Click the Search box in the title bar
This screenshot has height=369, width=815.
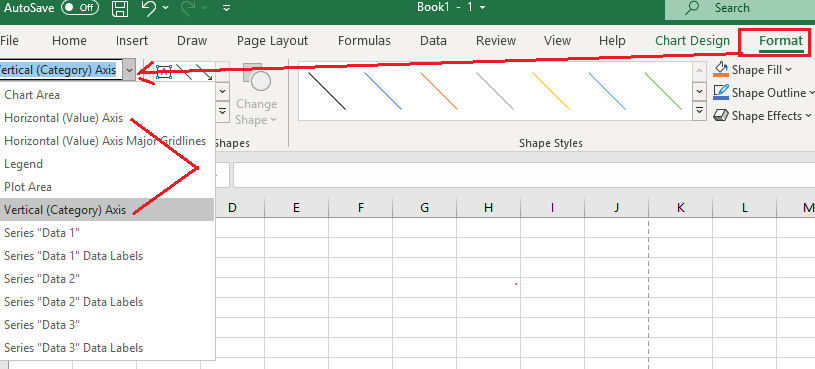coord(740,9)
